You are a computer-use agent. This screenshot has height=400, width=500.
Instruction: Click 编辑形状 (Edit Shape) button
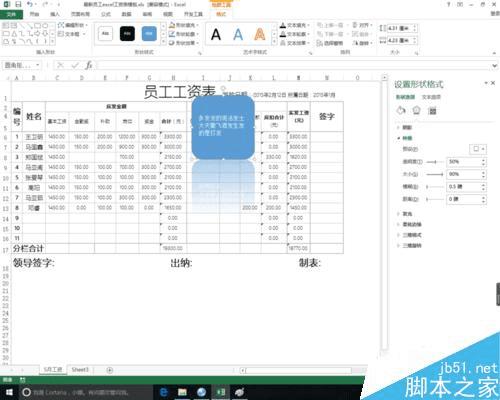pos(72,25)
